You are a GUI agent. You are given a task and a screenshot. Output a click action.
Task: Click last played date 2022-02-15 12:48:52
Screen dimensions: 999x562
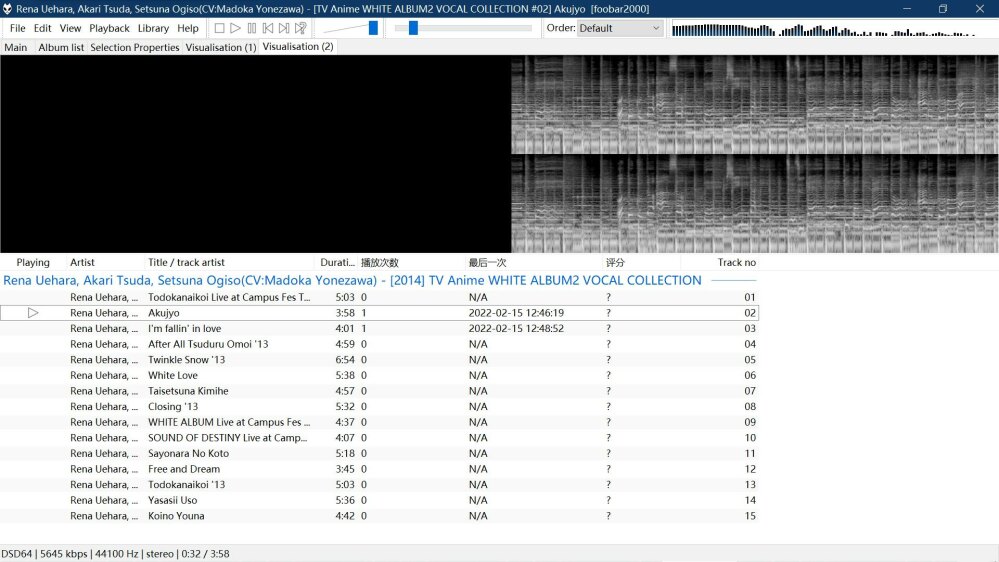pyautogui.click(x=516, y=329)
